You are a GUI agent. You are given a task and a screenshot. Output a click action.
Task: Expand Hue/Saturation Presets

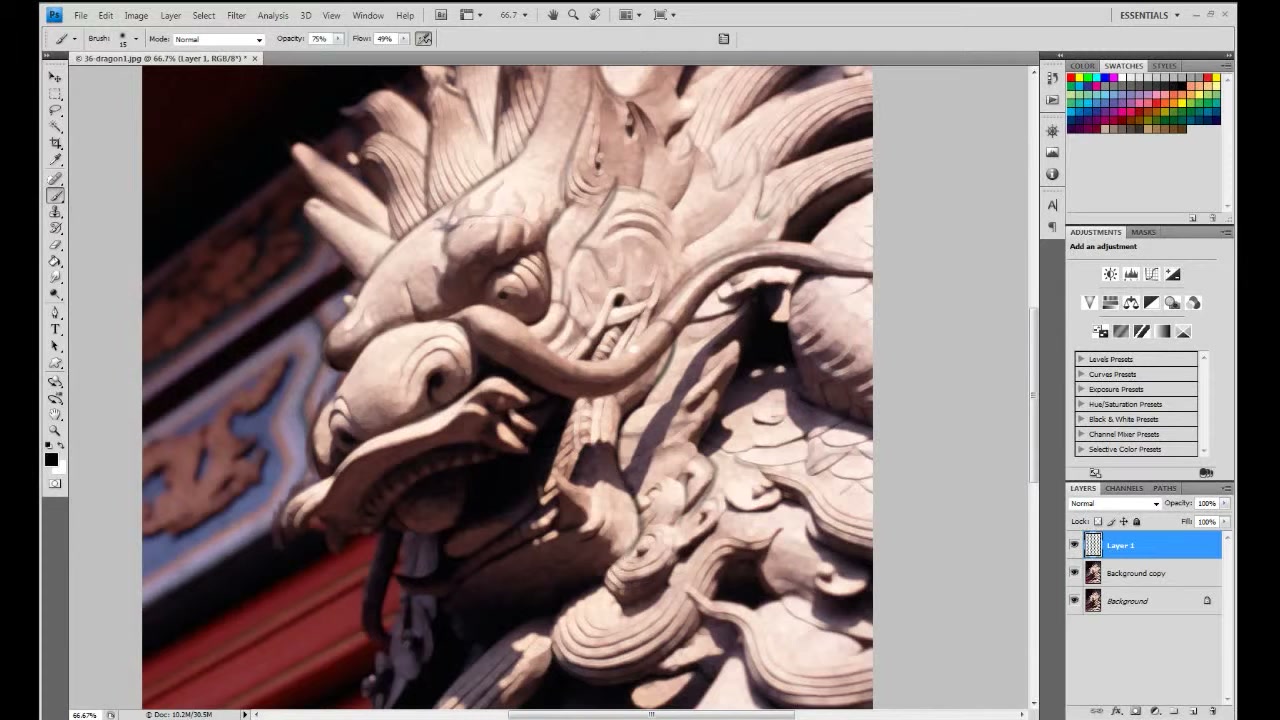point(1081,404)
